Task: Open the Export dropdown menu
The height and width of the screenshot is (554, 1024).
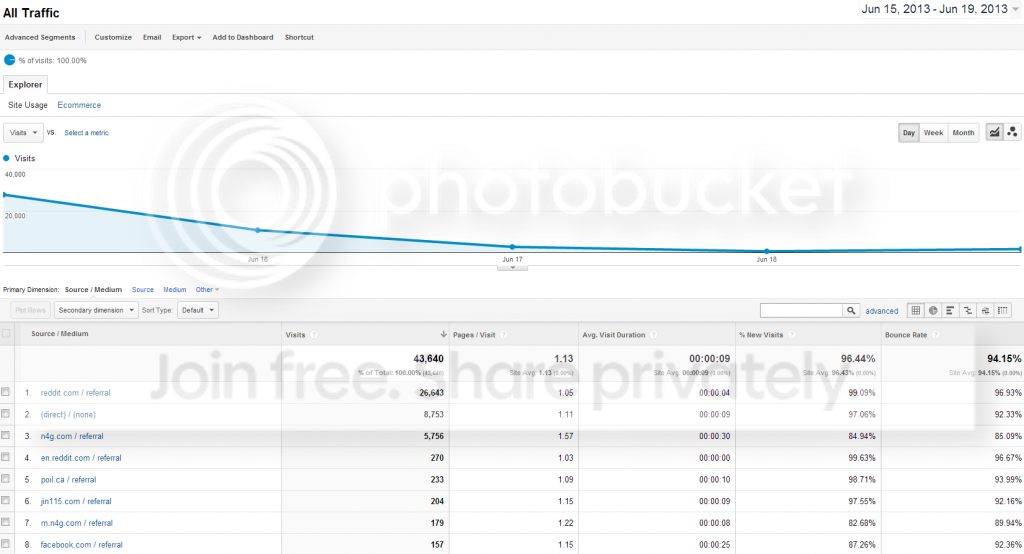Action: pyautogui.click(x=186, y=37)
